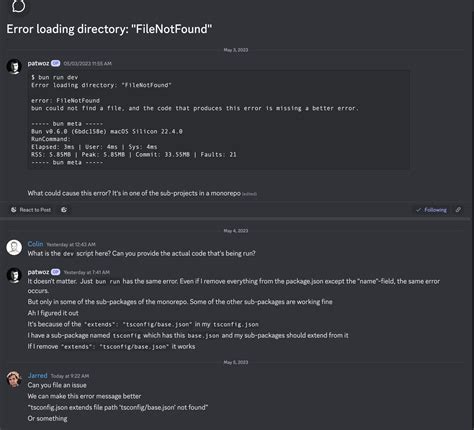This screenshot has height=430, width=474.
Task: Click the patwoz username on the original post
Action: pos(38,63)
